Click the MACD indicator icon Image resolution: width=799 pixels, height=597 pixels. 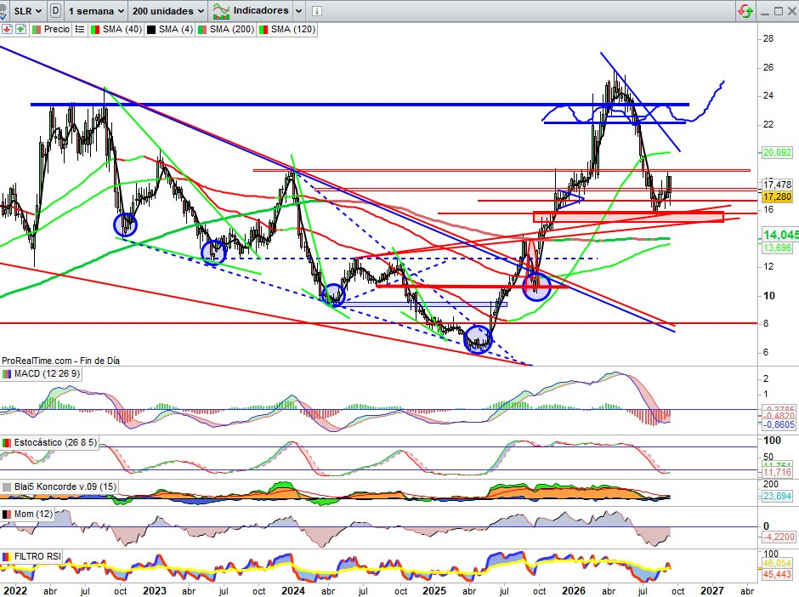7,374
